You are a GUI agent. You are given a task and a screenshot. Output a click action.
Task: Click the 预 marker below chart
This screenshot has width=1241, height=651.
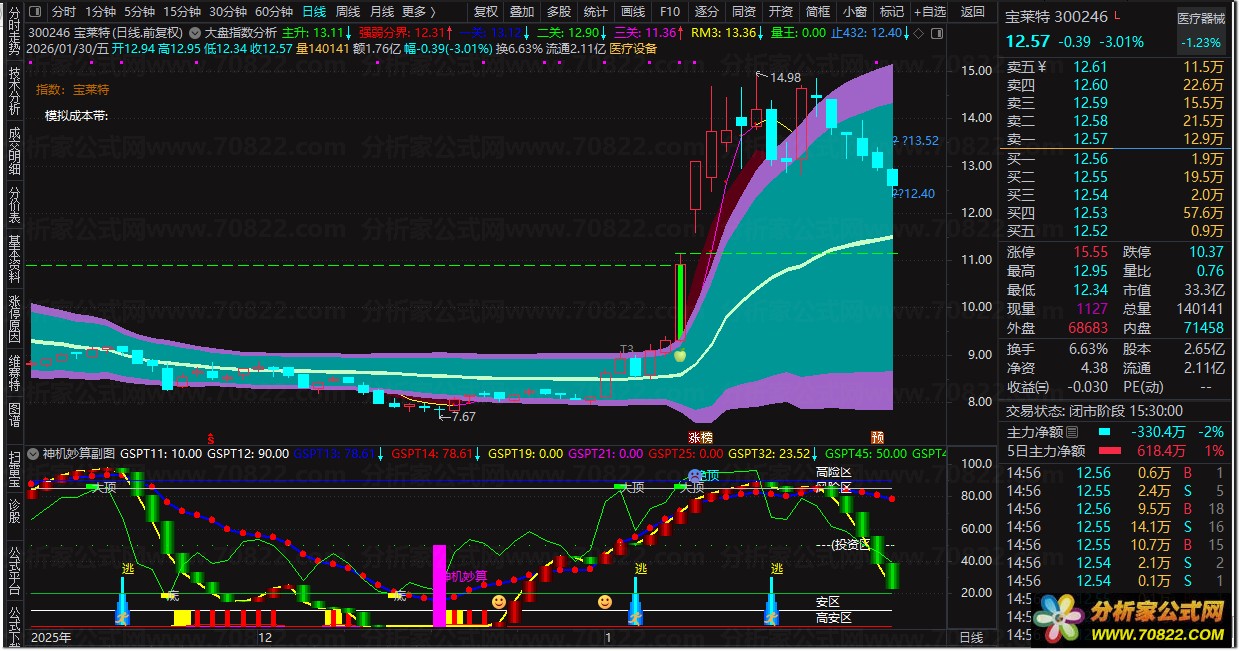877,437
